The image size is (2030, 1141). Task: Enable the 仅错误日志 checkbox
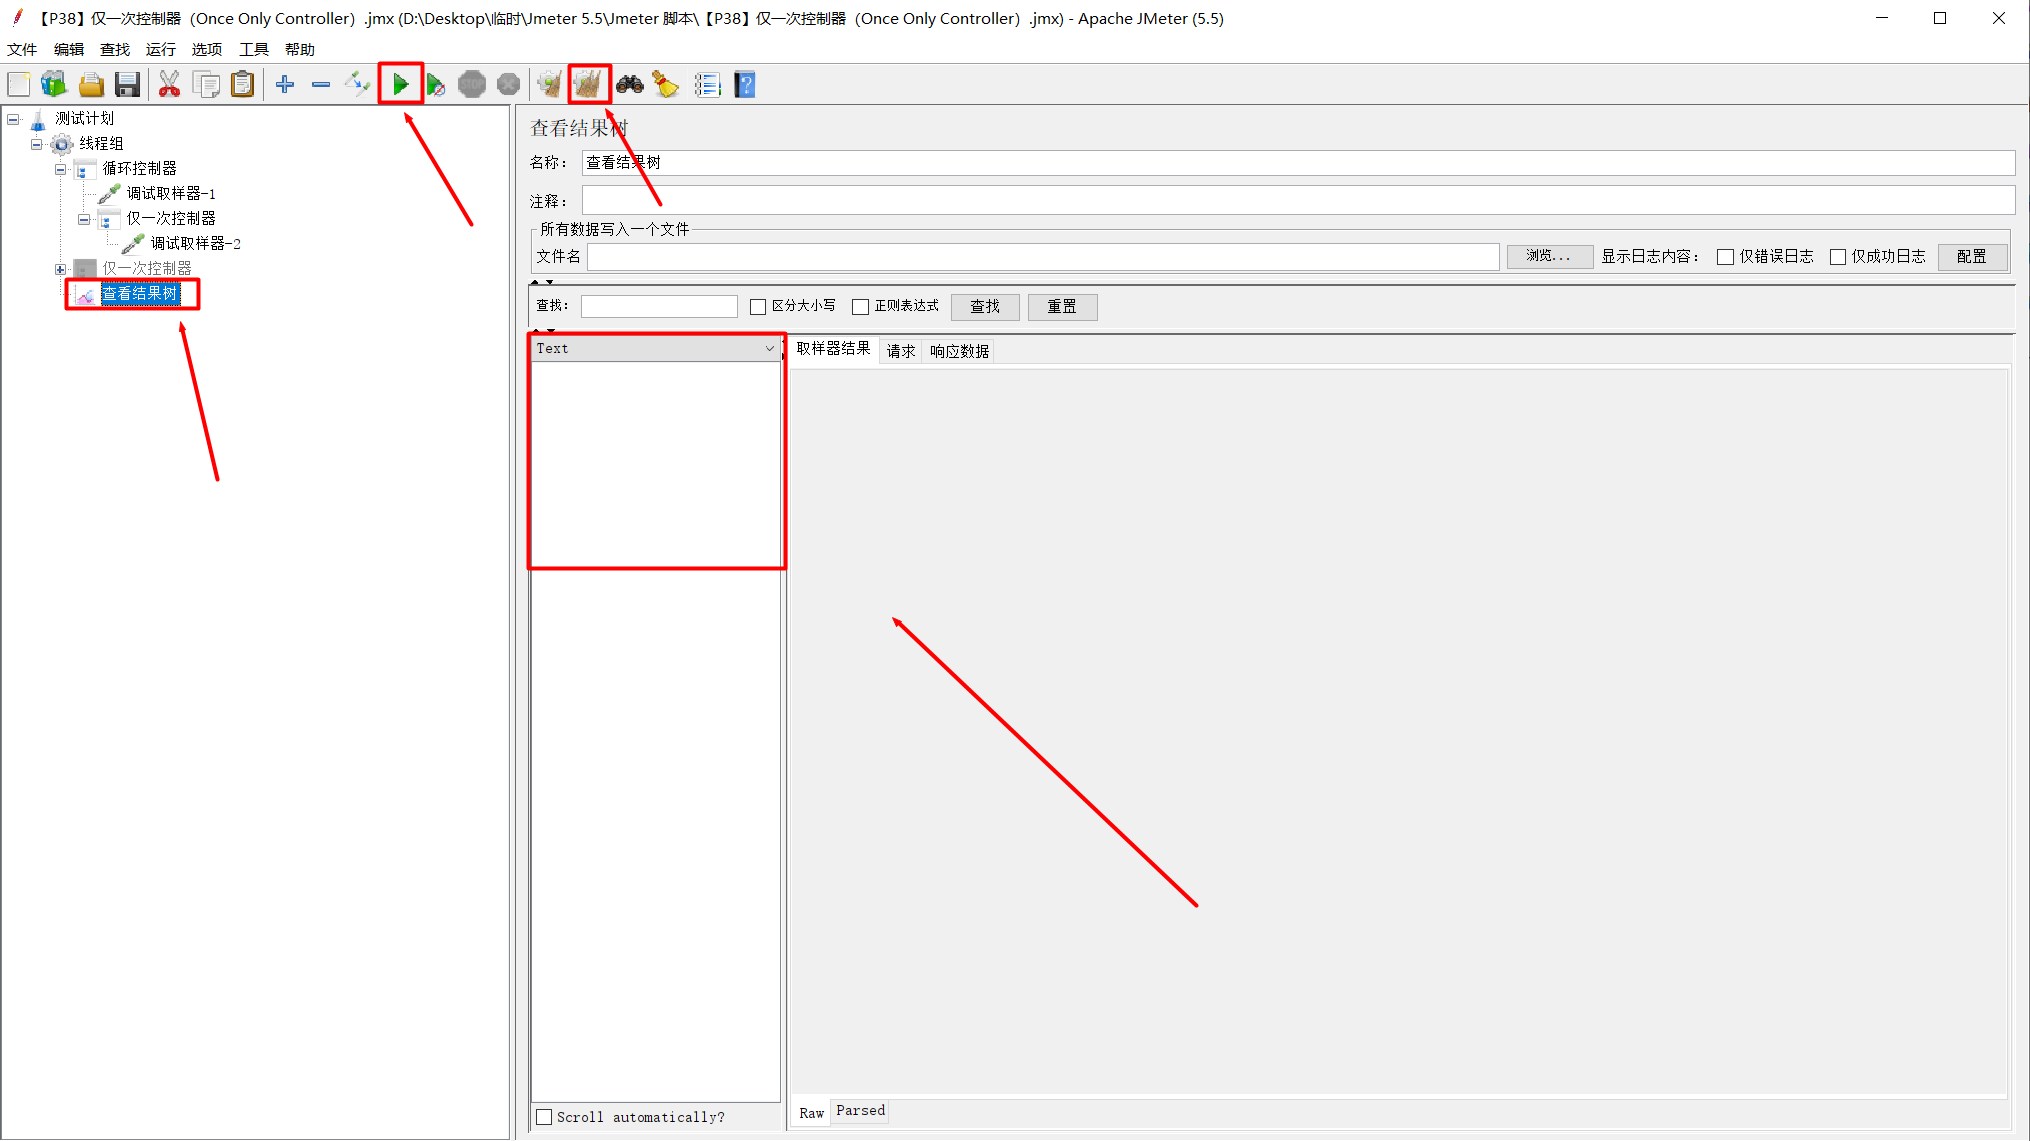(x=1725, y=257)
